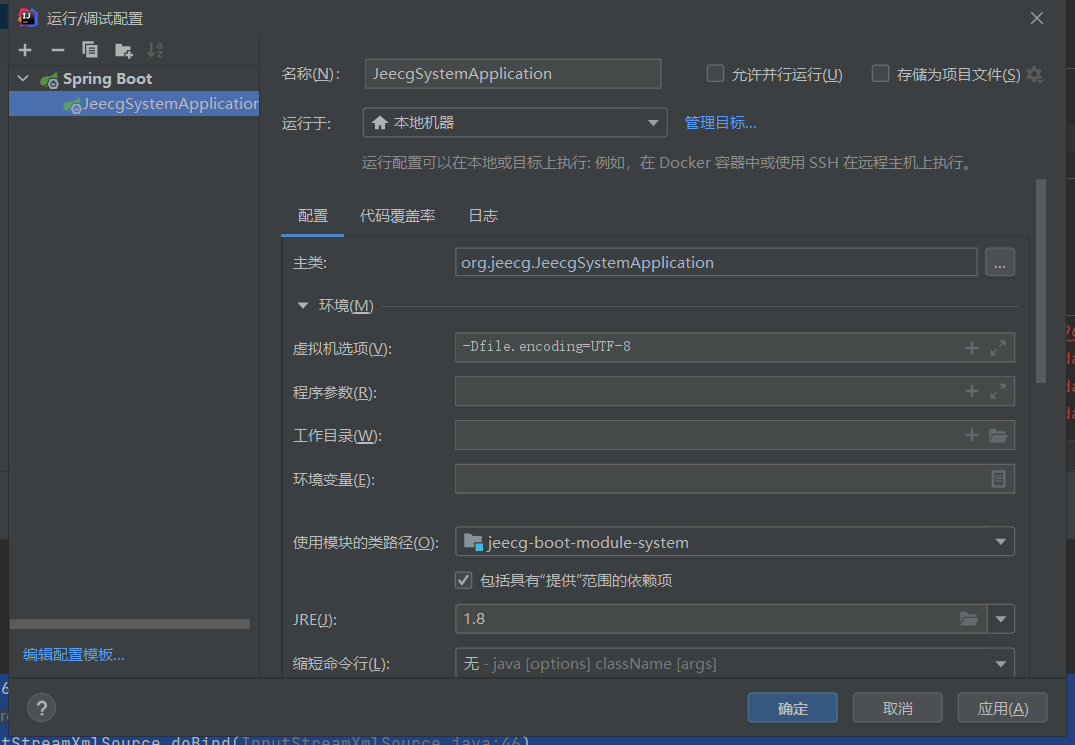Image resolution: width=1075 pixels, height=745 pixels.
Task: Open the 本地机器 run target dropdown
Action: tap(655, 122)
